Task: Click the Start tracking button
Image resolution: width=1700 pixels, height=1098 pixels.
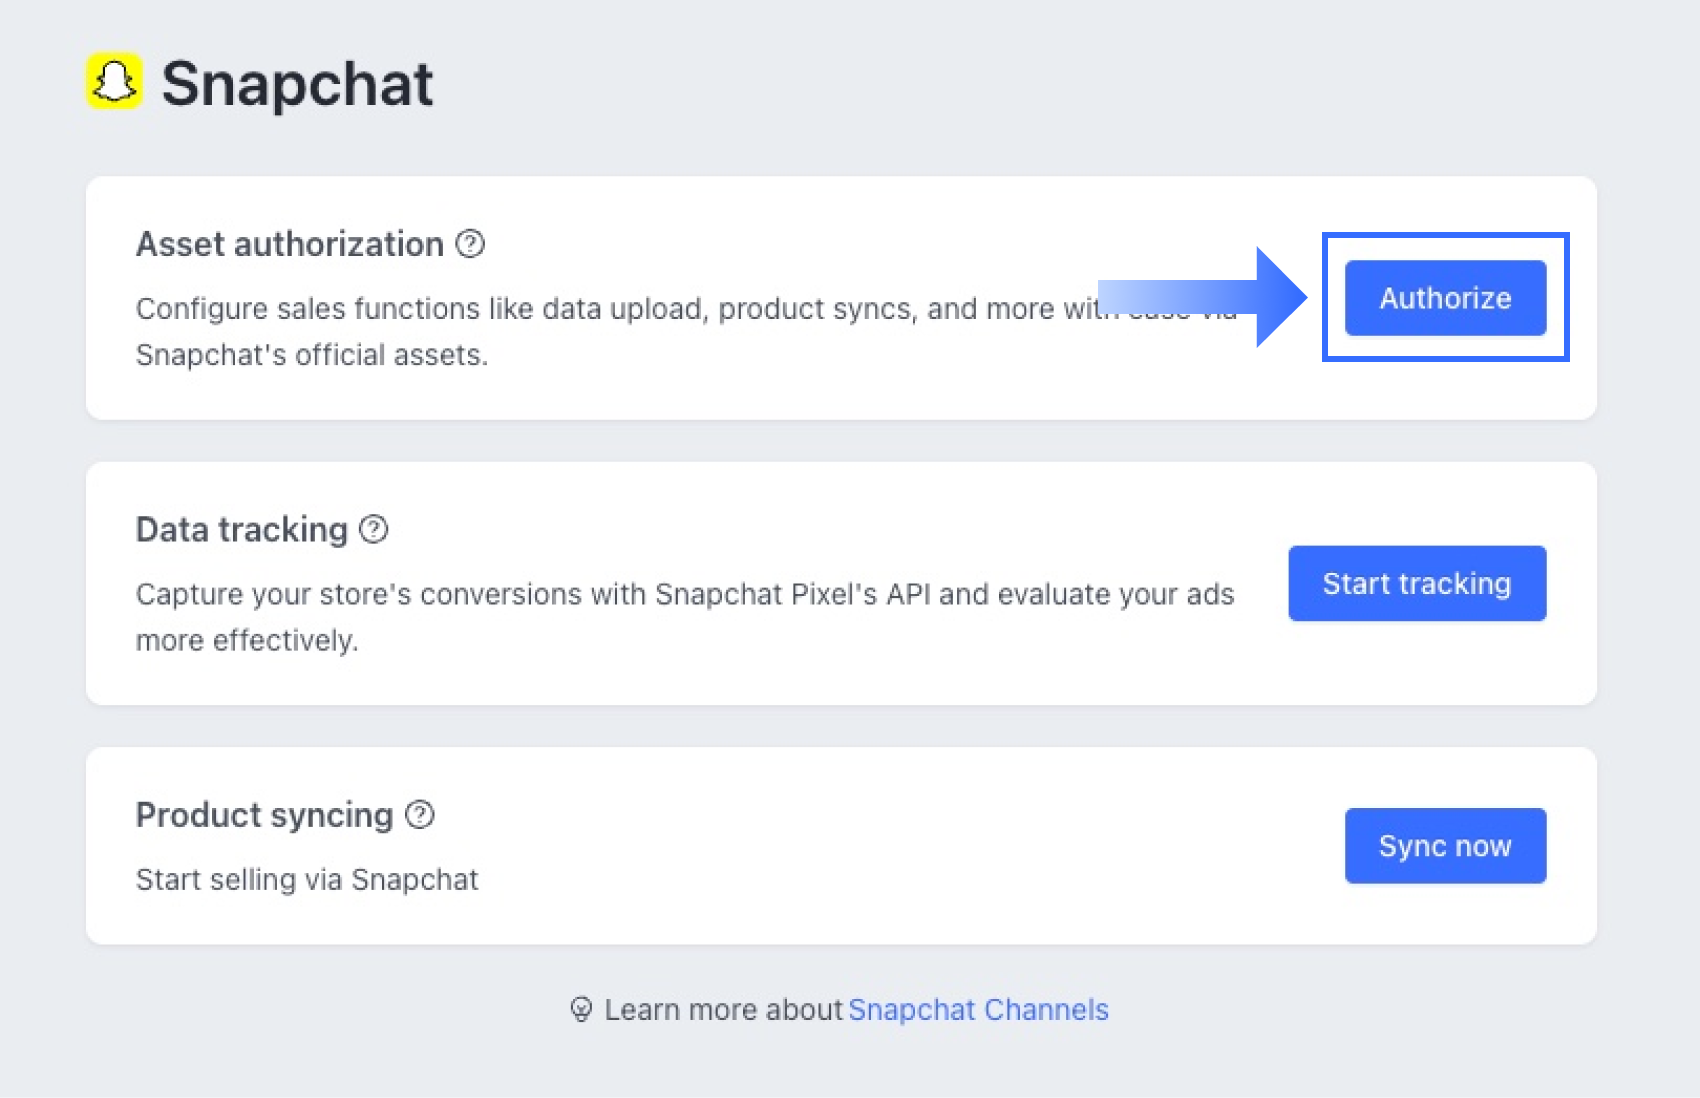Action: pos(1416,583)
